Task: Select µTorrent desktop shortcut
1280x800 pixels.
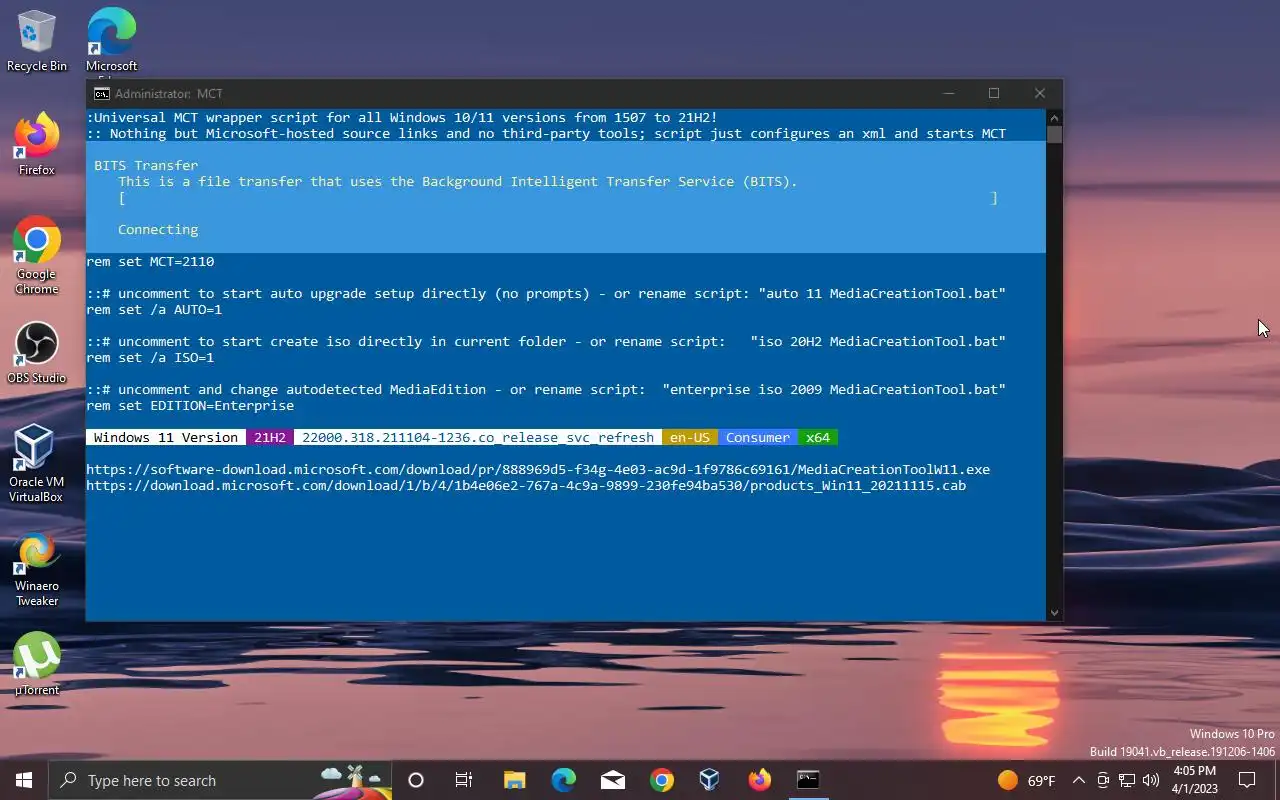Action: click(37, 664)
